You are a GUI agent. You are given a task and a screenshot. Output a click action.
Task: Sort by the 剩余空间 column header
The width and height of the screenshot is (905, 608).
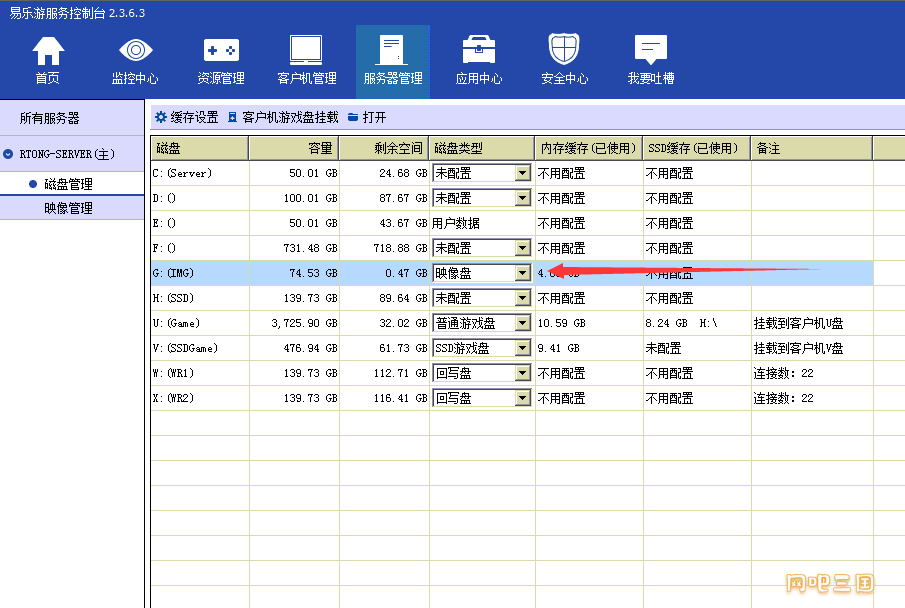tap(384, 148)
